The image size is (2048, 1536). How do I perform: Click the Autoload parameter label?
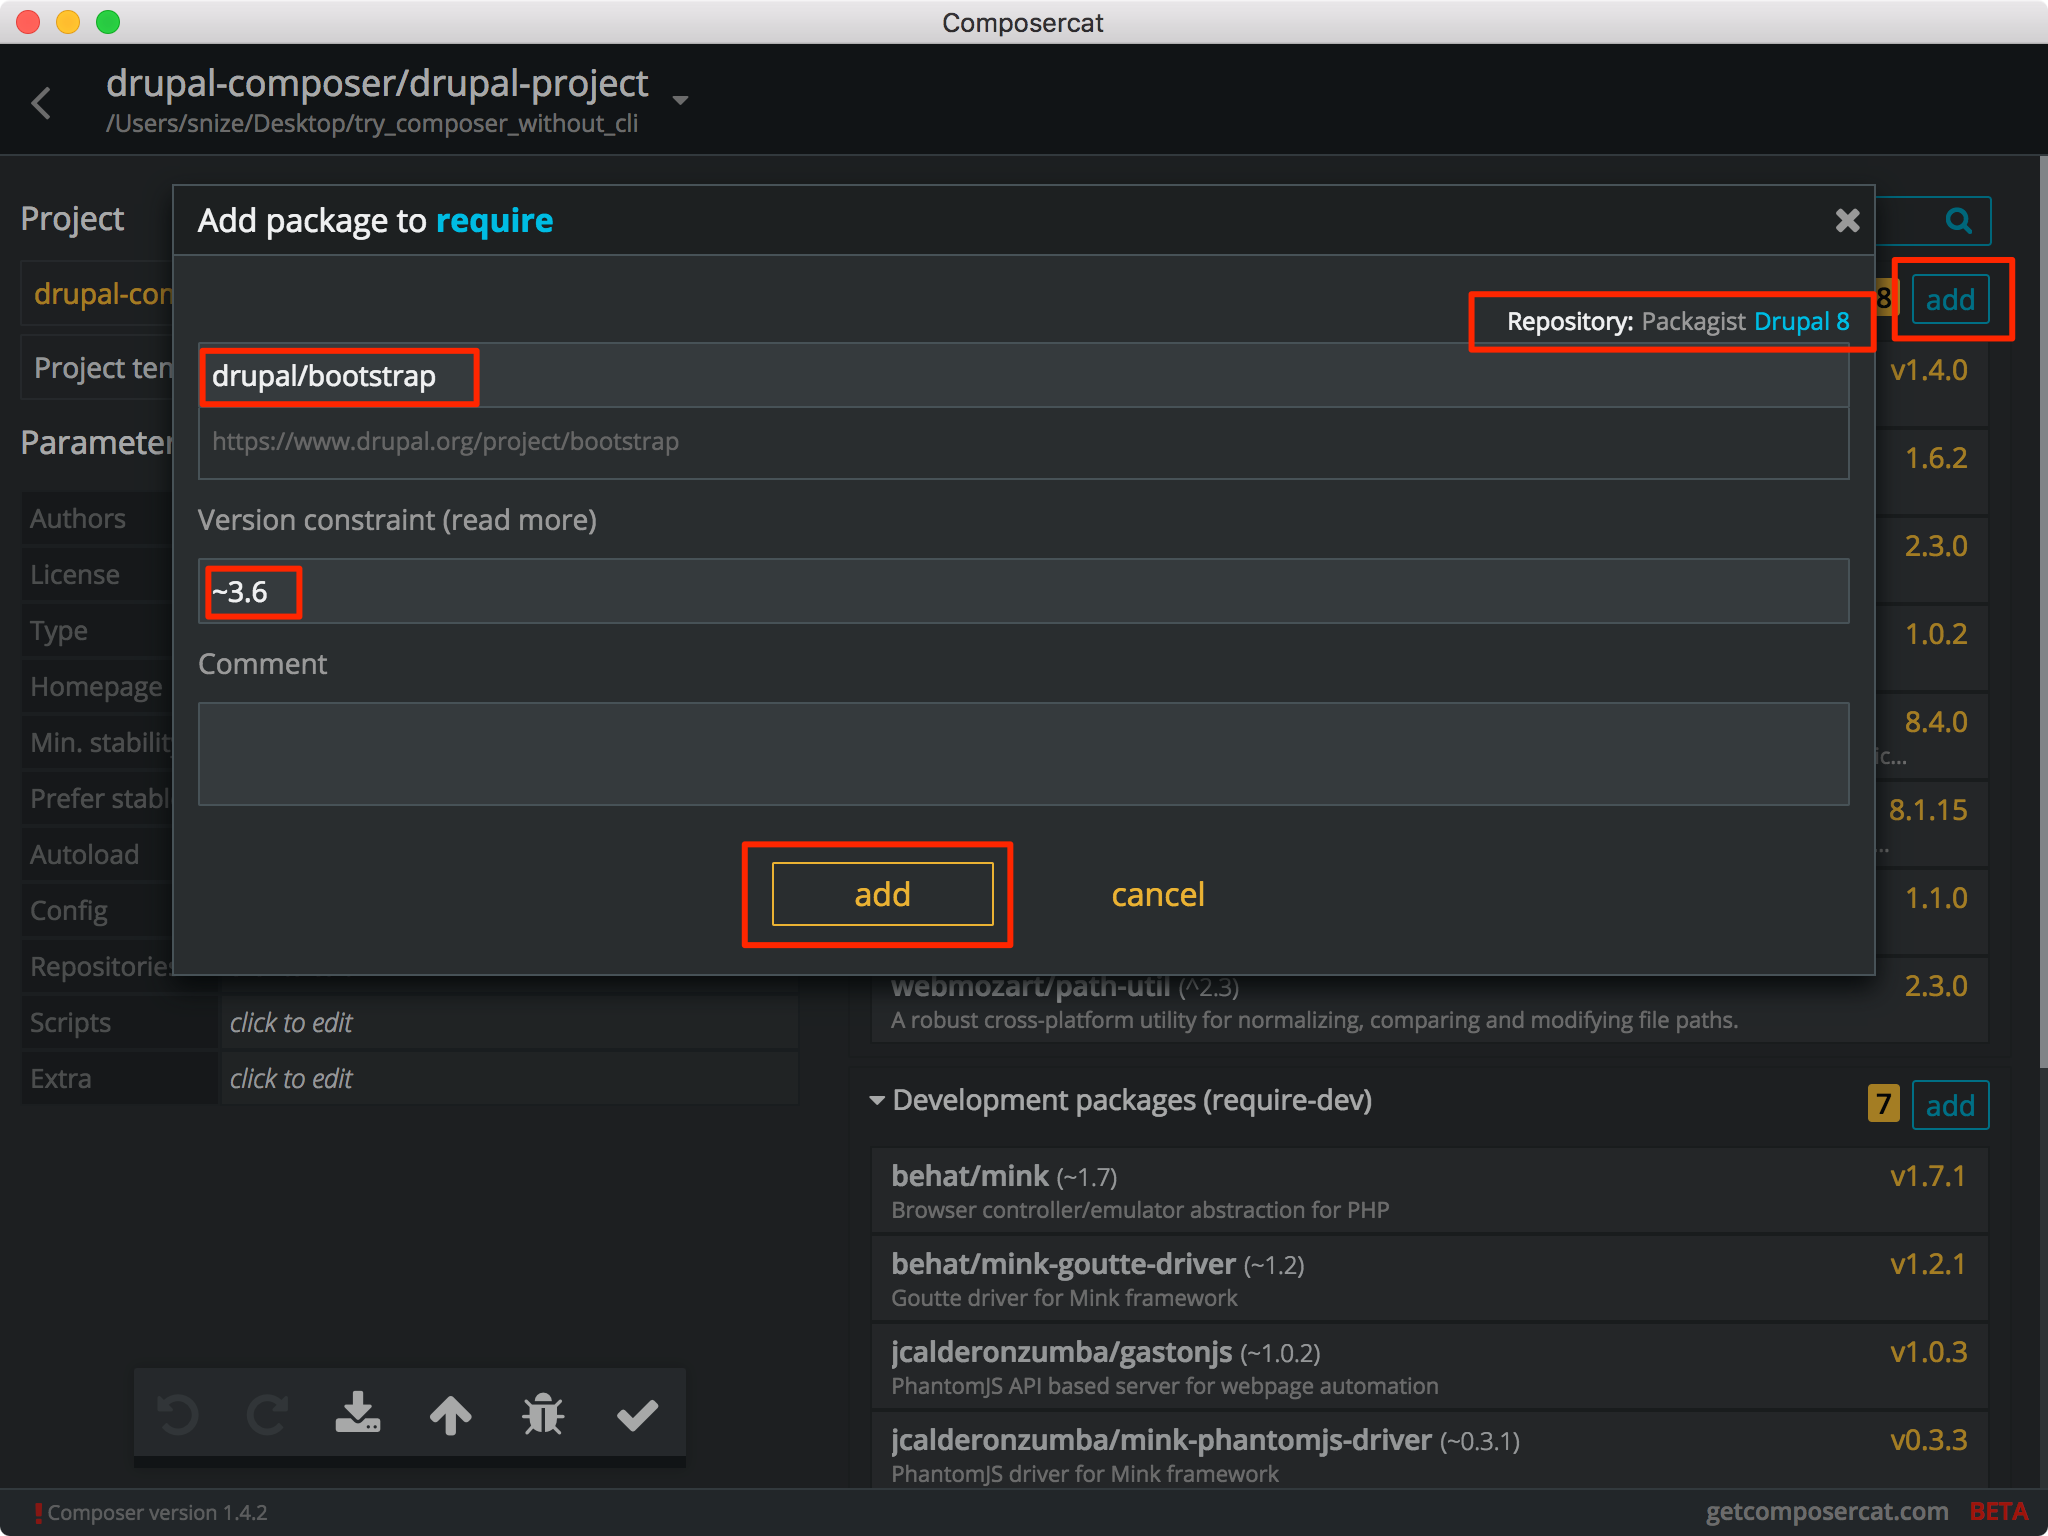[85, 854]
